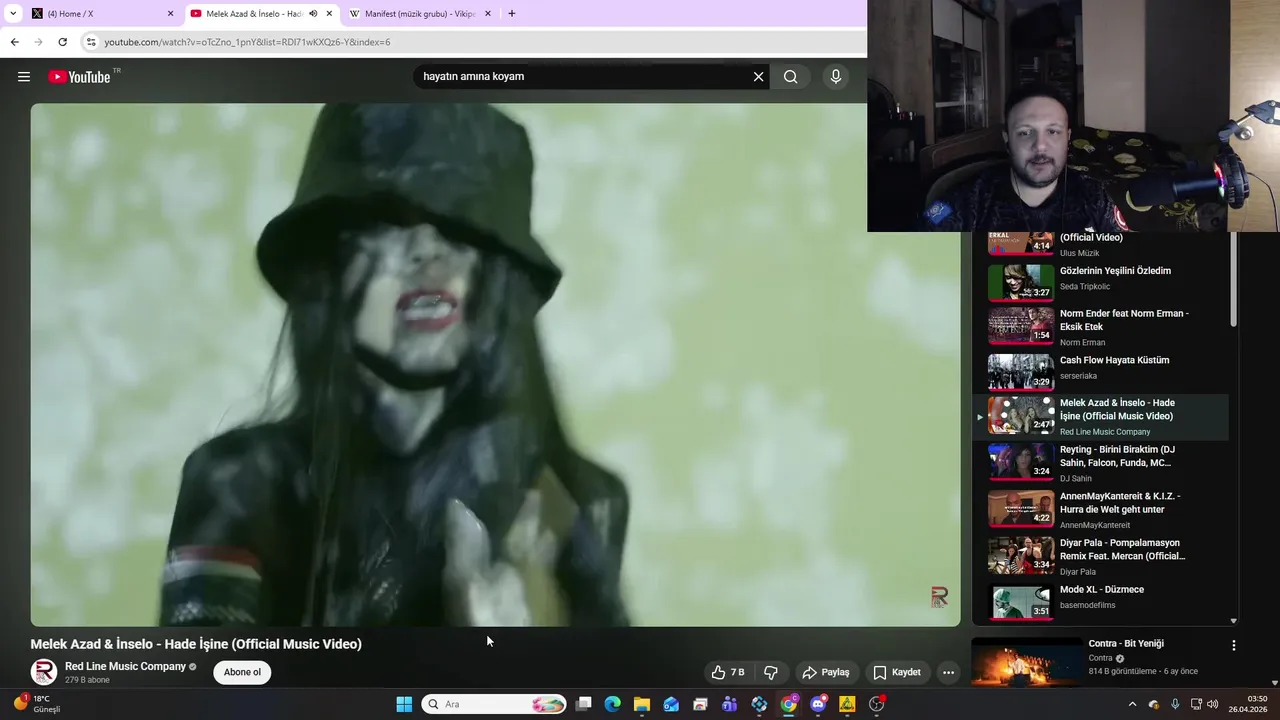Select current Melek Azad playlist thumbnail
Viewport: 1280px width, 720px height.
1021,415
